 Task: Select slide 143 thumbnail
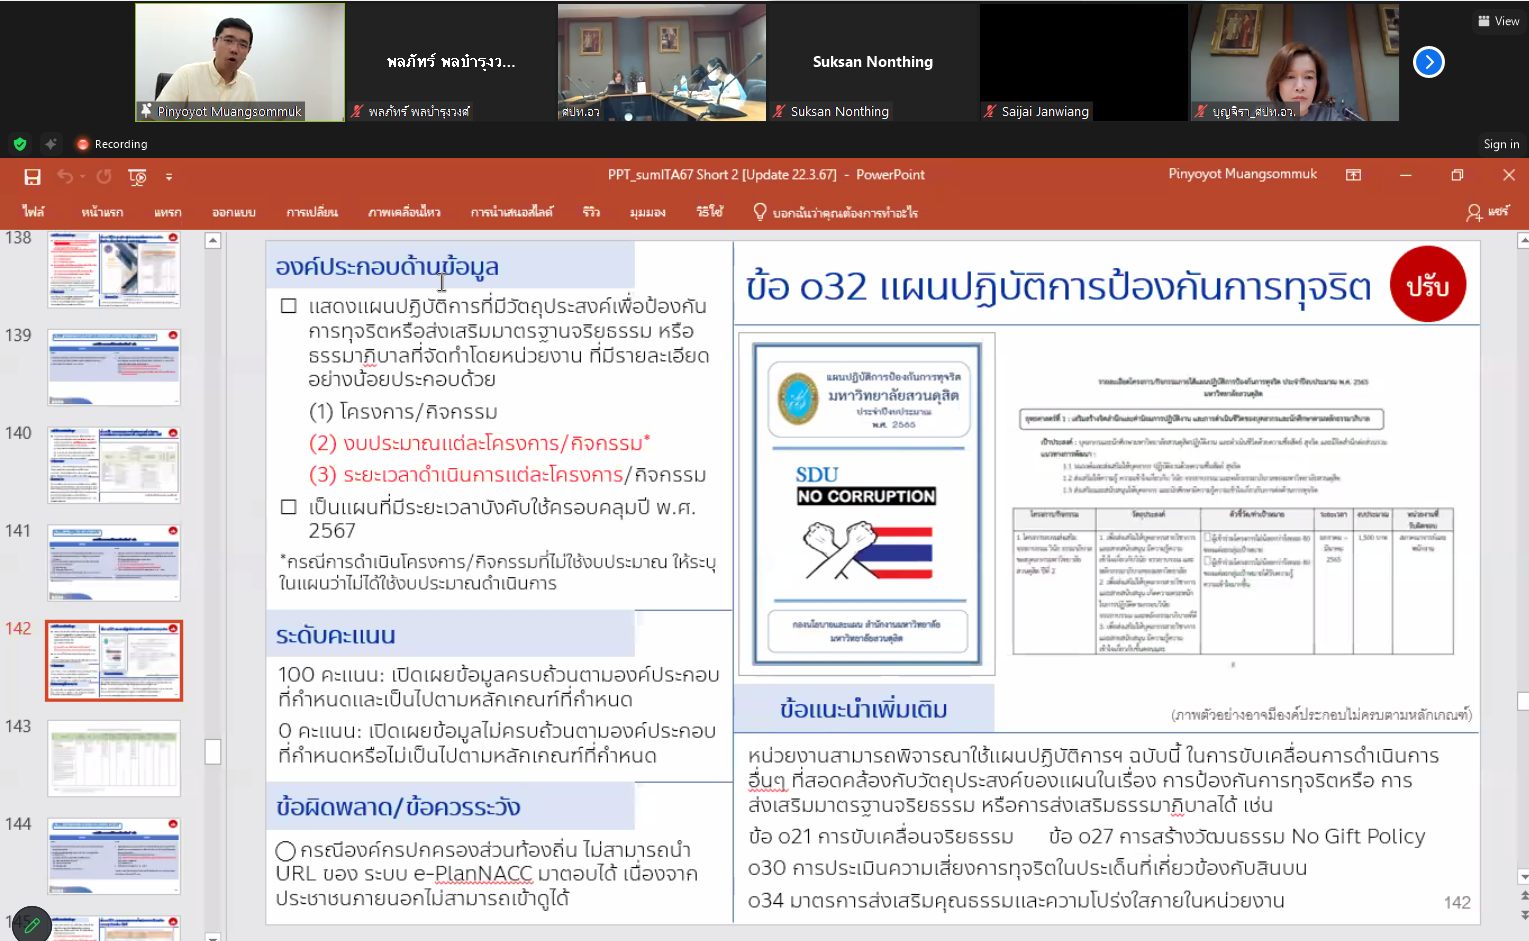(114, 758)
